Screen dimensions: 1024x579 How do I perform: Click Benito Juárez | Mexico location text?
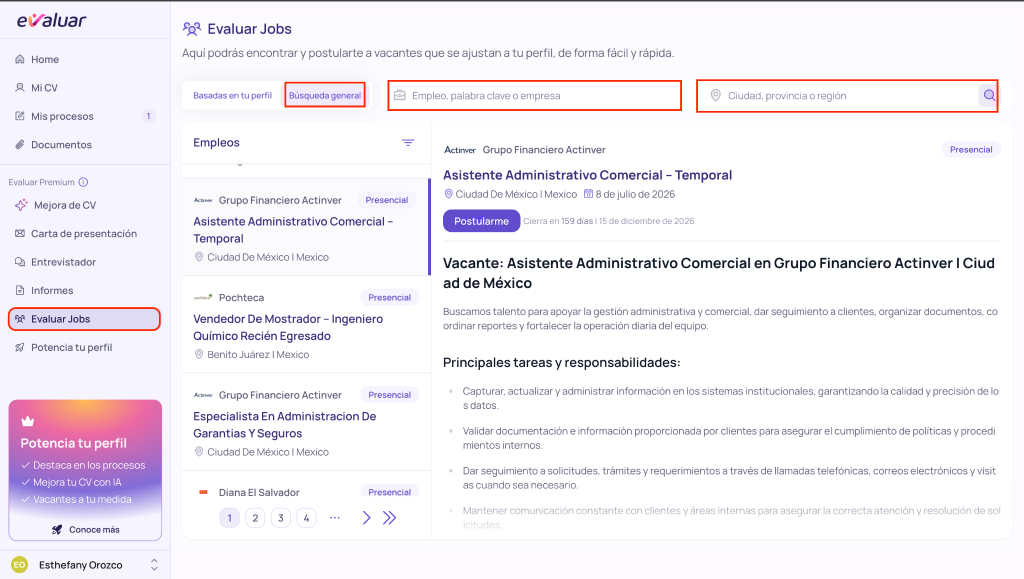tap(258, 354)
